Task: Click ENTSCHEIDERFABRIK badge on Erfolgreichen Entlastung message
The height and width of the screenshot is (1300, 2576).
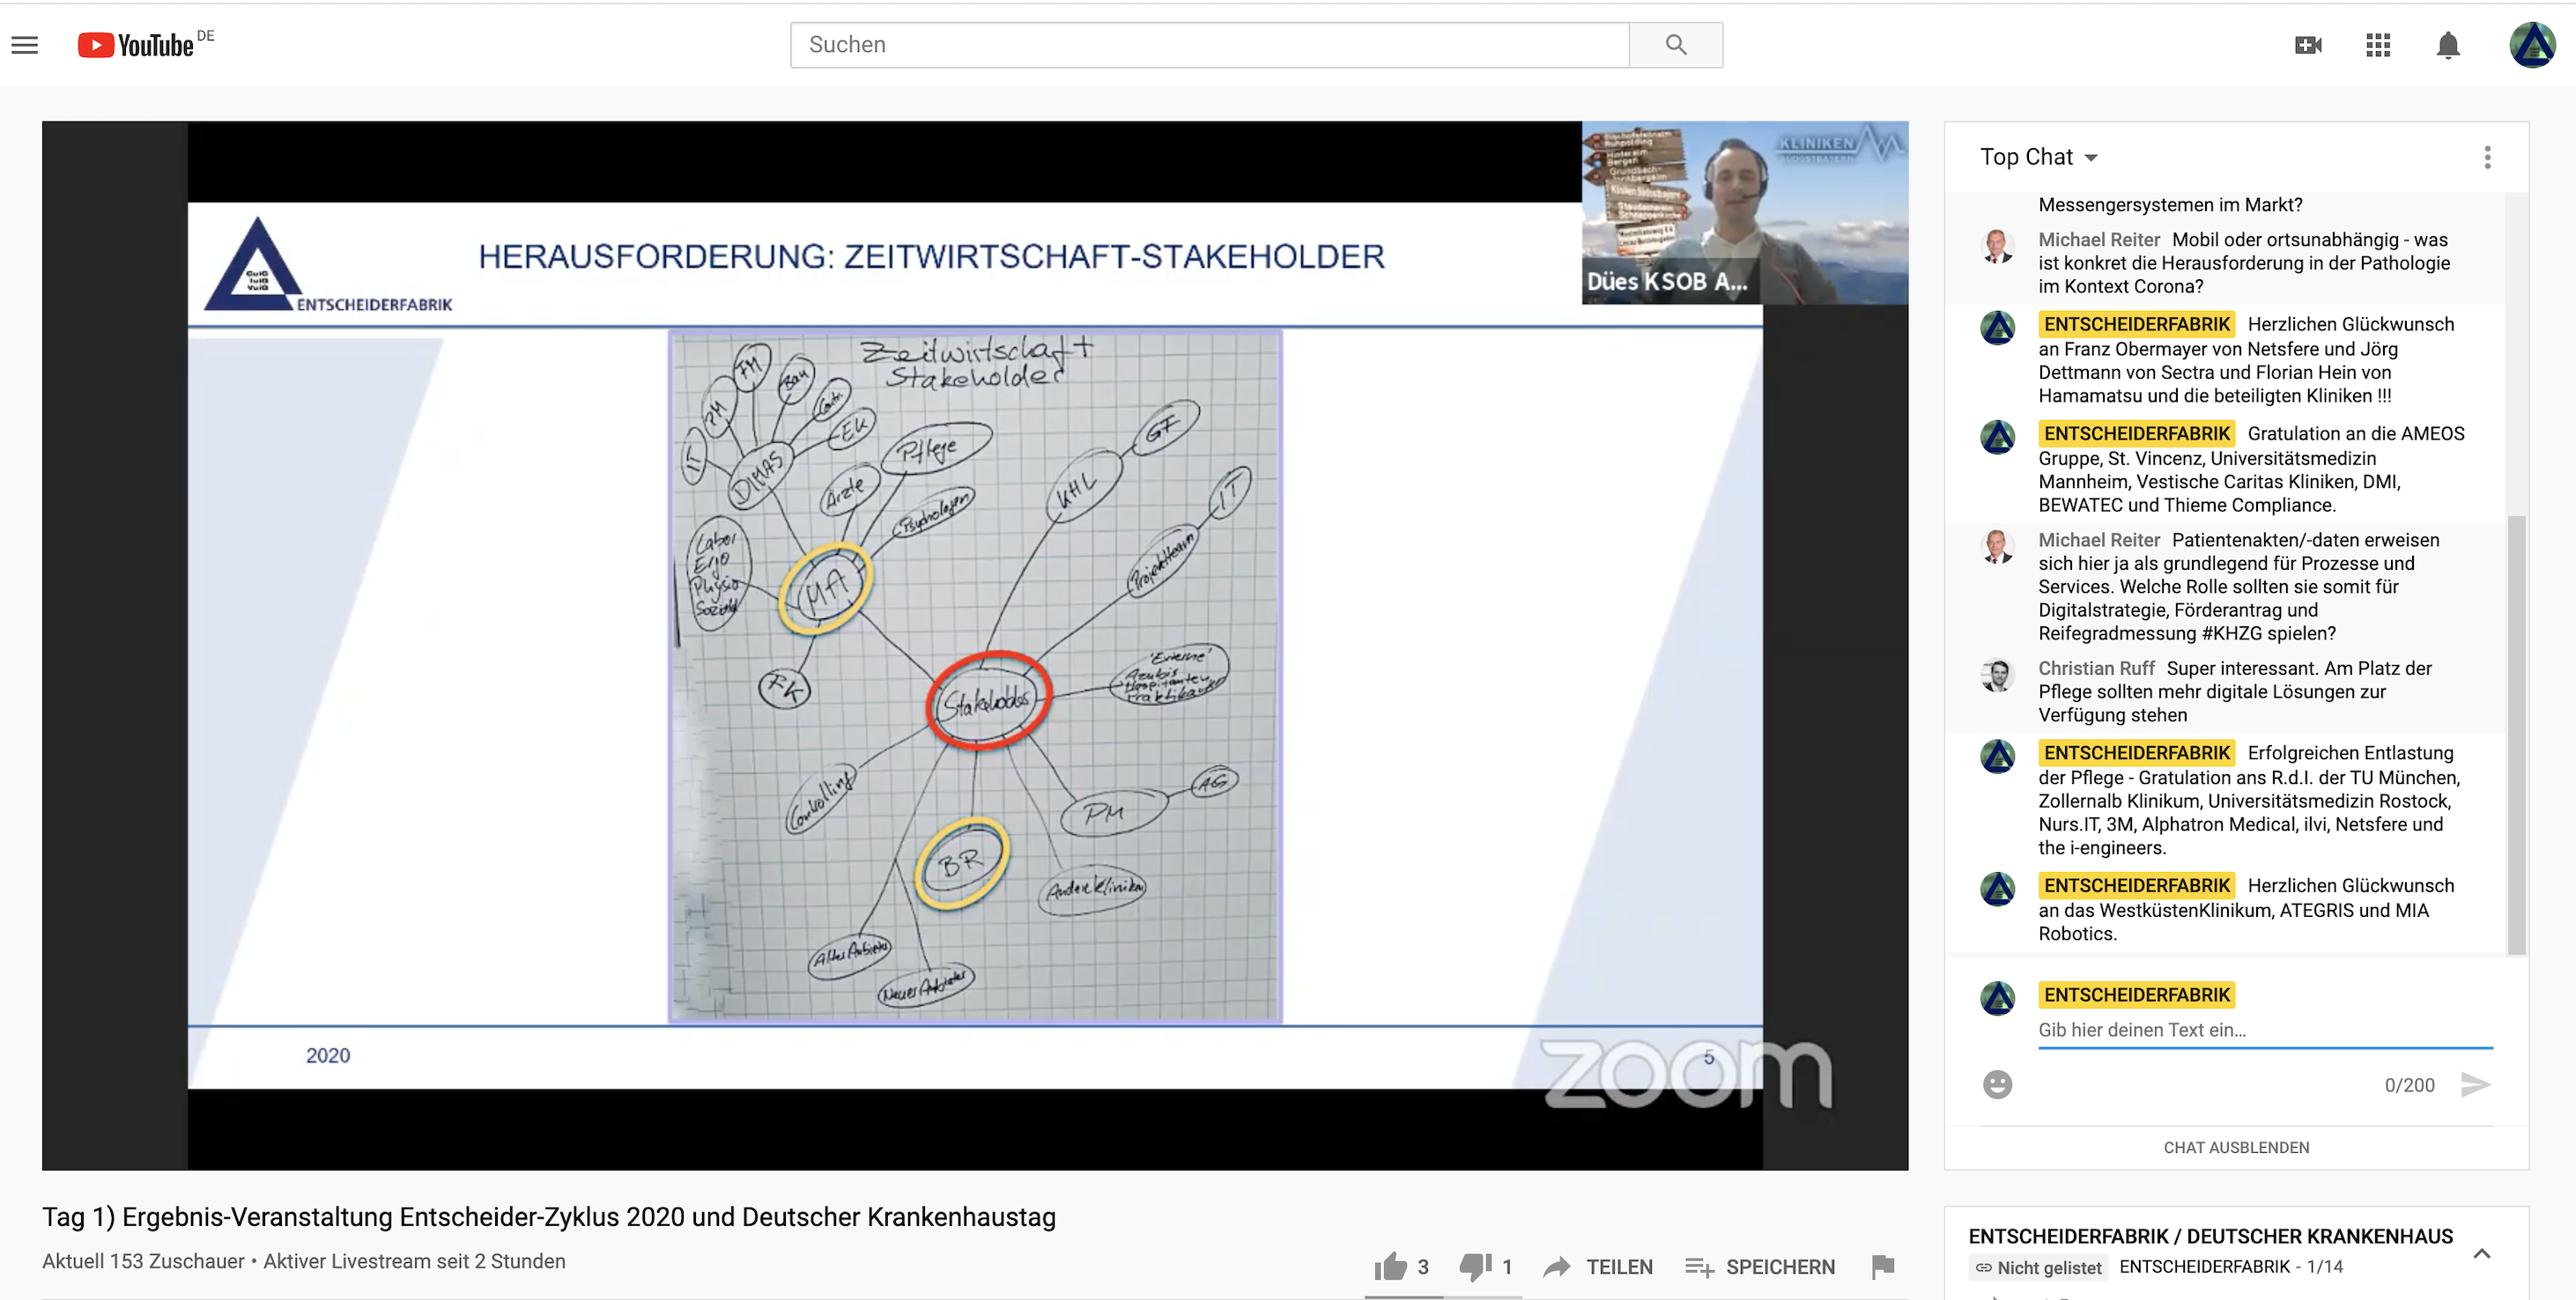Action: click(2137, 752)
